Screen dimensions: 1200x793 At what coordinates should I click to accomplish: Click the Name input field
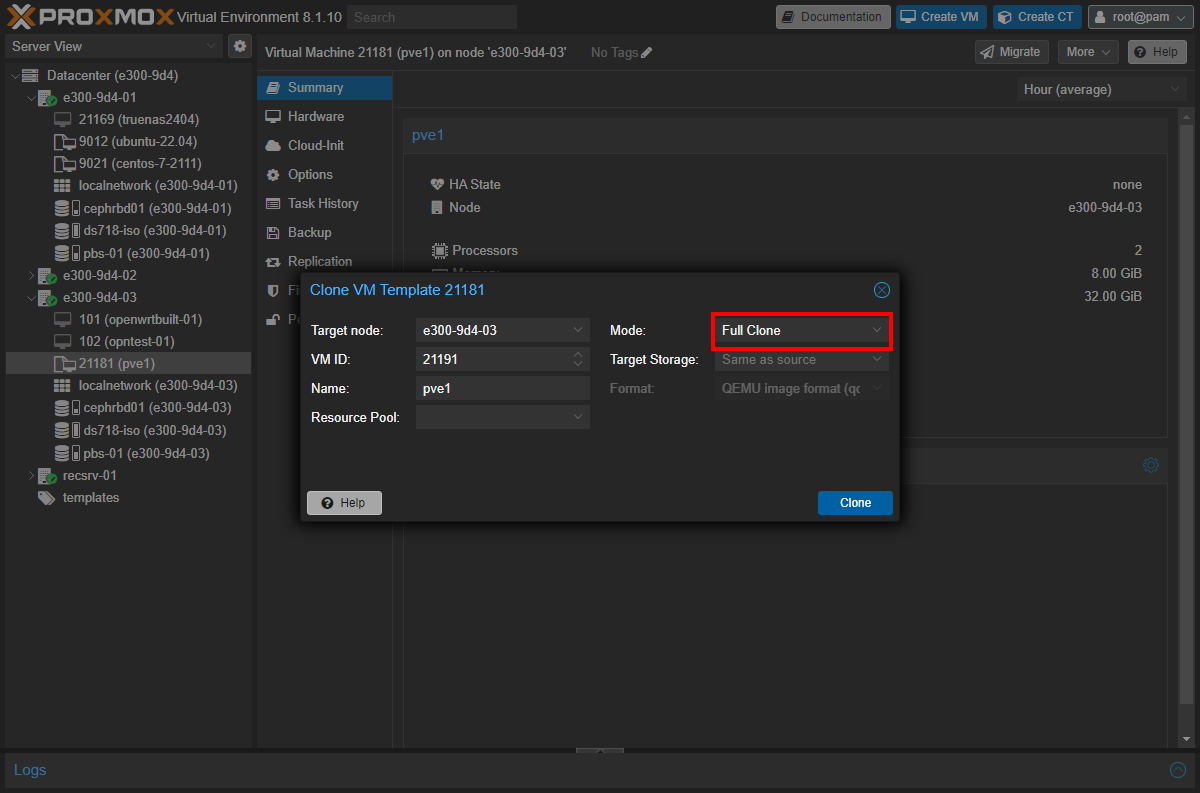[x=502, y=388]
